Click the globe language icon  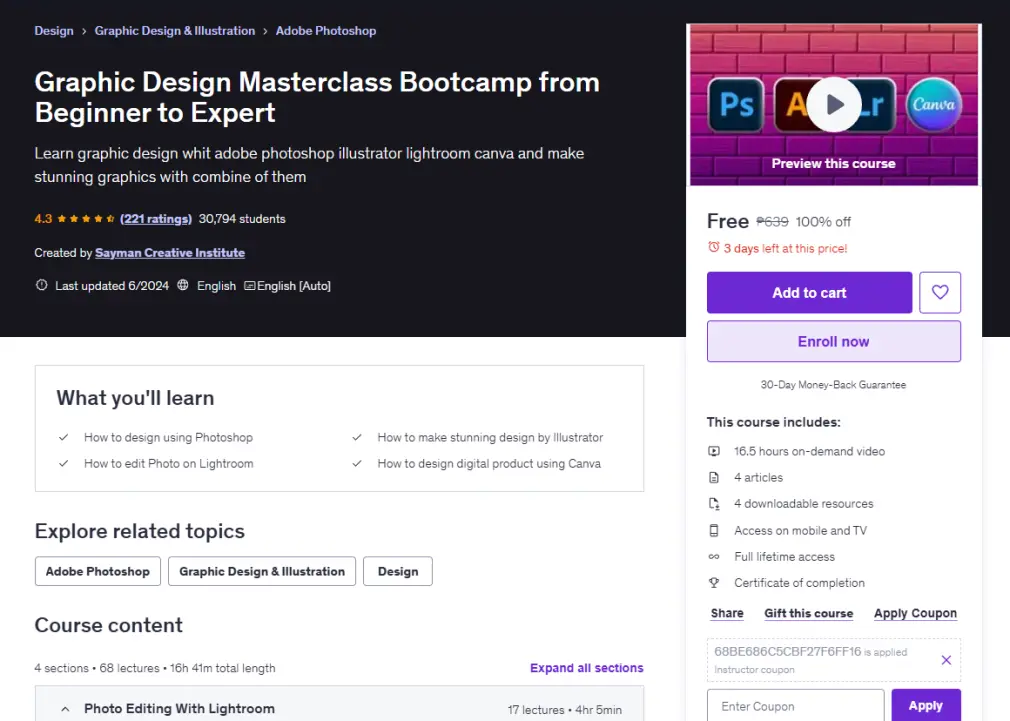click(x=183, y=285)
